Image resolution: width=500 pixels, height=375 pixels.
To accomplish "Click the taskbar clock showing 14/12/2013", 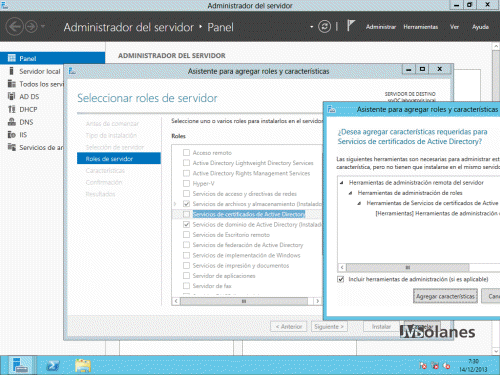I will pos(473,365).
